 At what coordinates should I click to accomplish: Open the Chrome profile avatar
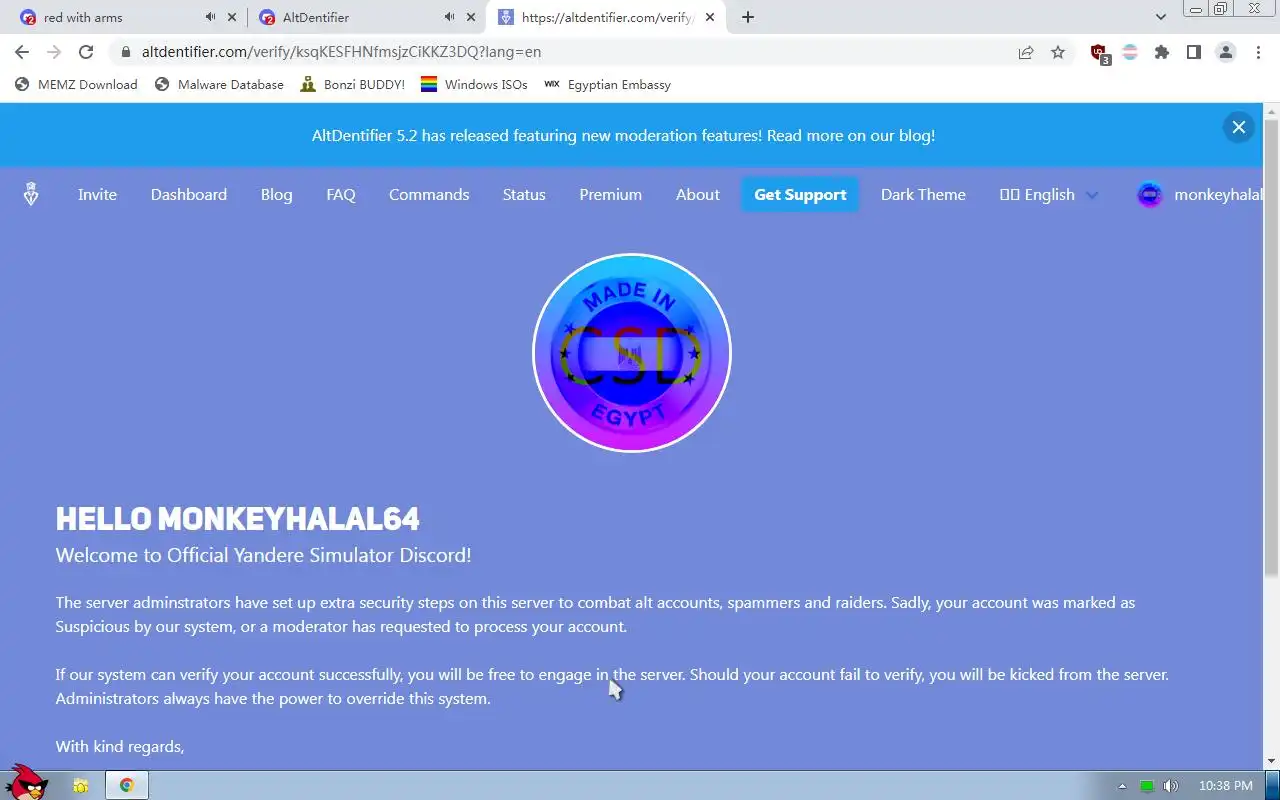tap(1226, 52)
